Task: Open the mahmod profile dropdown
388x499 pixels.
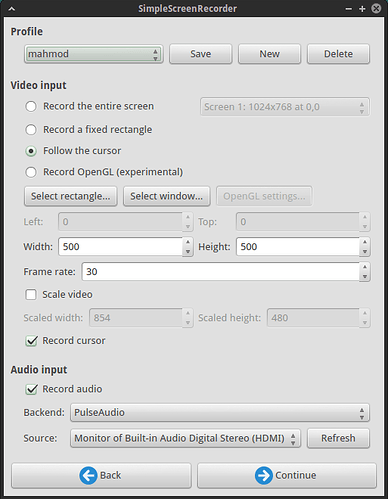Action: coord(93,54)
